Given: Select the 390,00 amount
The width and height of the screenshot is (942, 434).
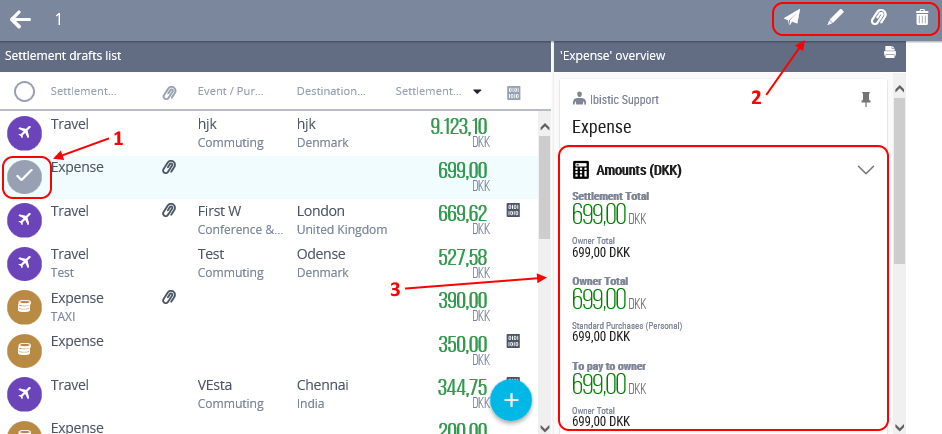Looking at the screenshot, I should (x=463, y=301).
